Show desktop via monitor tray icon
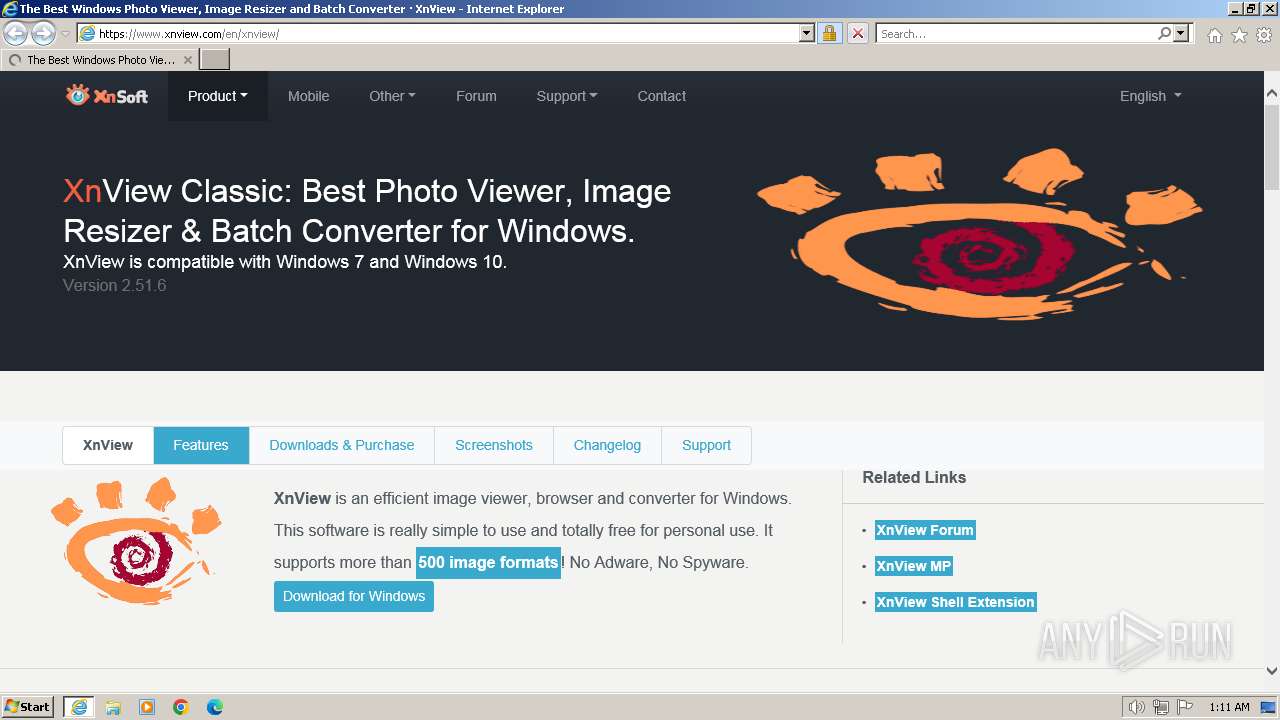Screen dimensions: 1280x720 point(1268,707)
